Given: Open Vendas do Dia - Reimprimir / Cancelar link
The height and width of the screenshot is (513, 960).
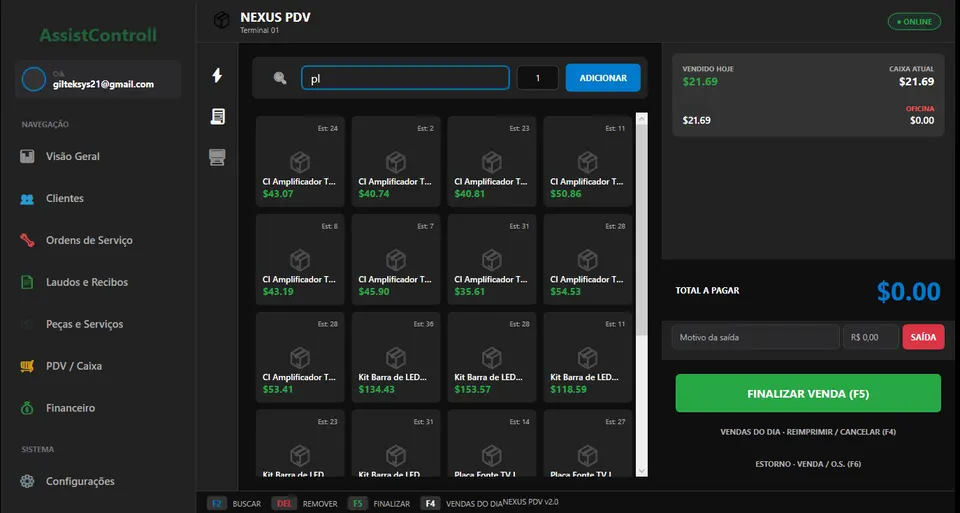Looking at the screenshot, I should (808, 432).
